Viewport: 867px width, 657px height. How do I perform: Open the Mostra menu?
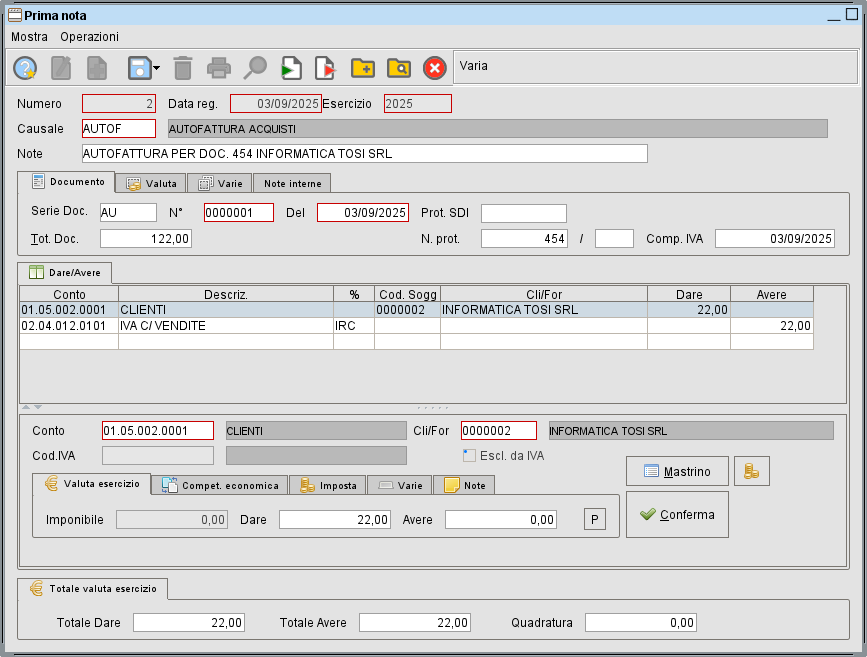(29, 36)
